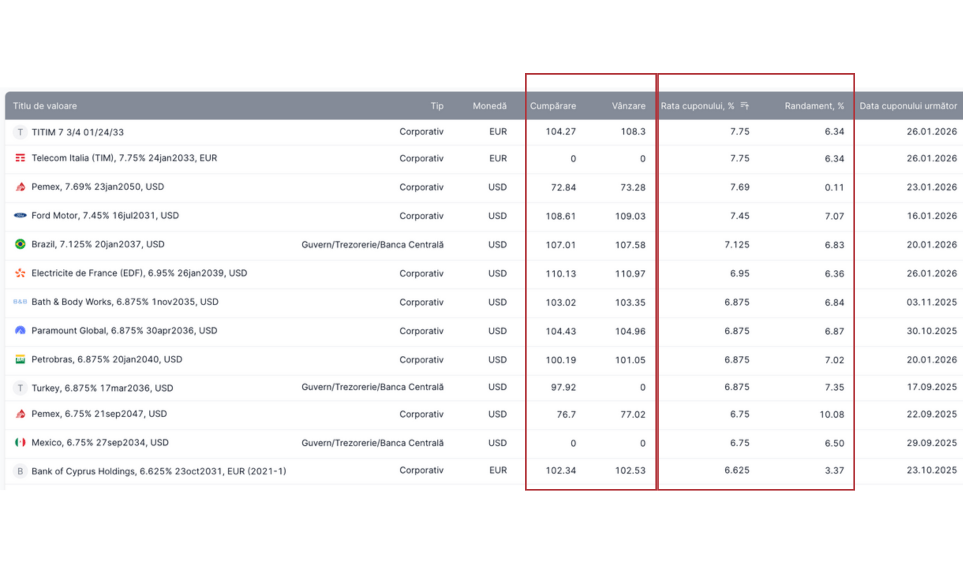Click the Mexico flag icon
The image size is (963, 578).
(20, 442)
